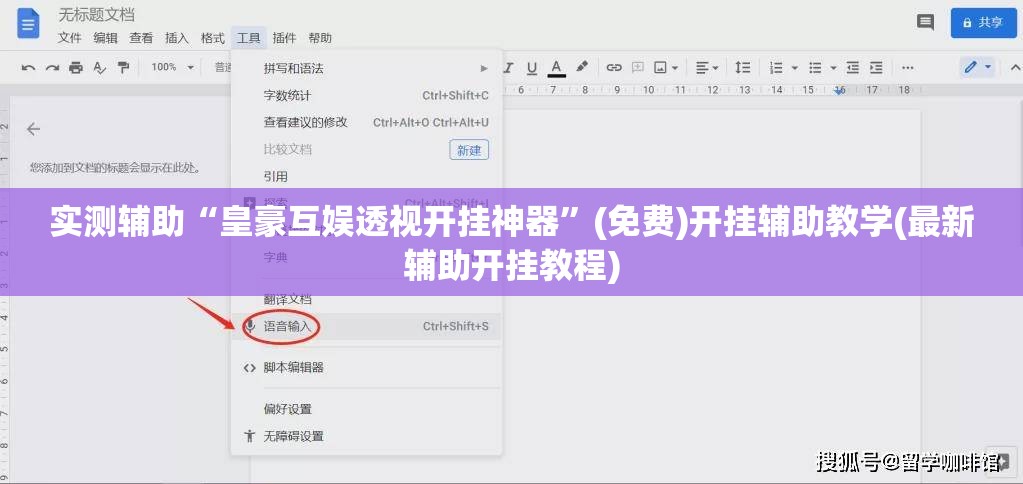Click the insert image icon
Screen dimensions: 1023x484
(x=661, y=67)
